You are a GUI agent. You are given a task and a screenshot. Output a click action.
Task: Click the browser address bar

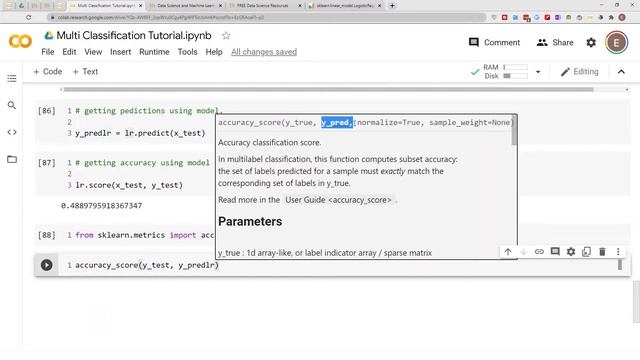point(265,18)
